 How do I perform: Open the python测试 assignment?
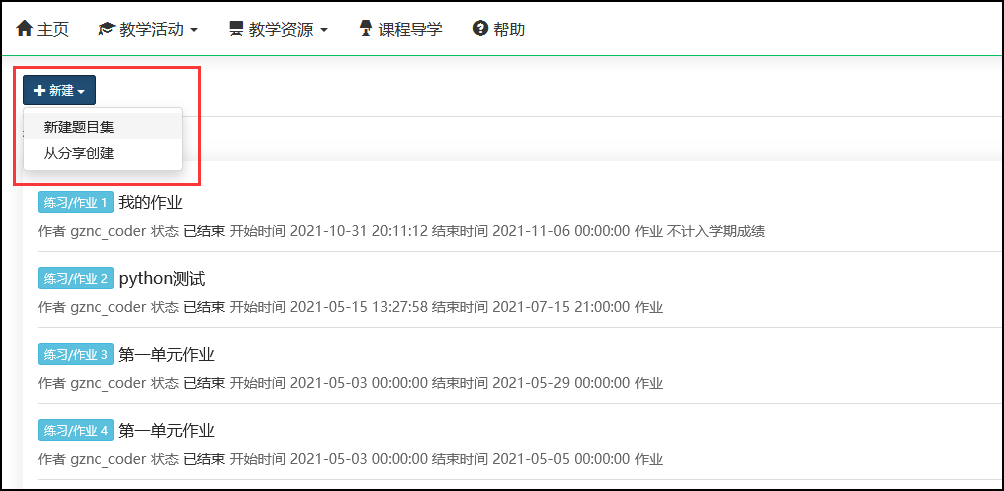click(x=162, y=279)
